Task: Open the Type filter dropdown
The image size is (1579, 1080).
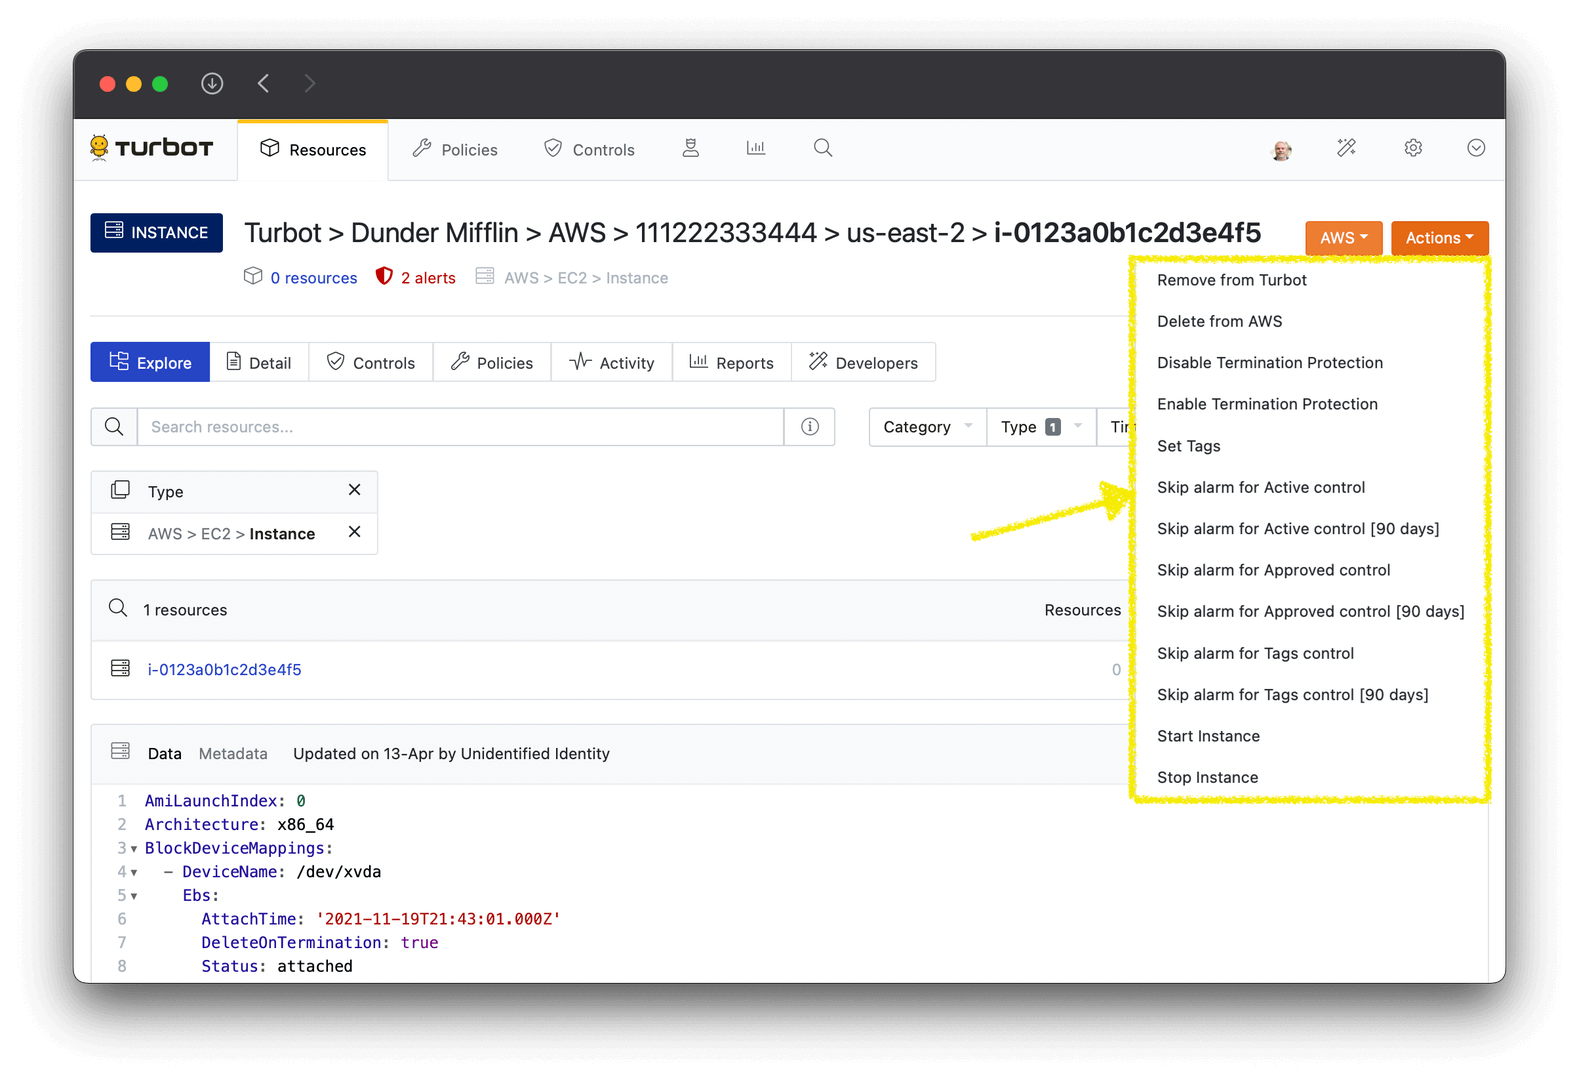Action: click(x=1041, y=427)
